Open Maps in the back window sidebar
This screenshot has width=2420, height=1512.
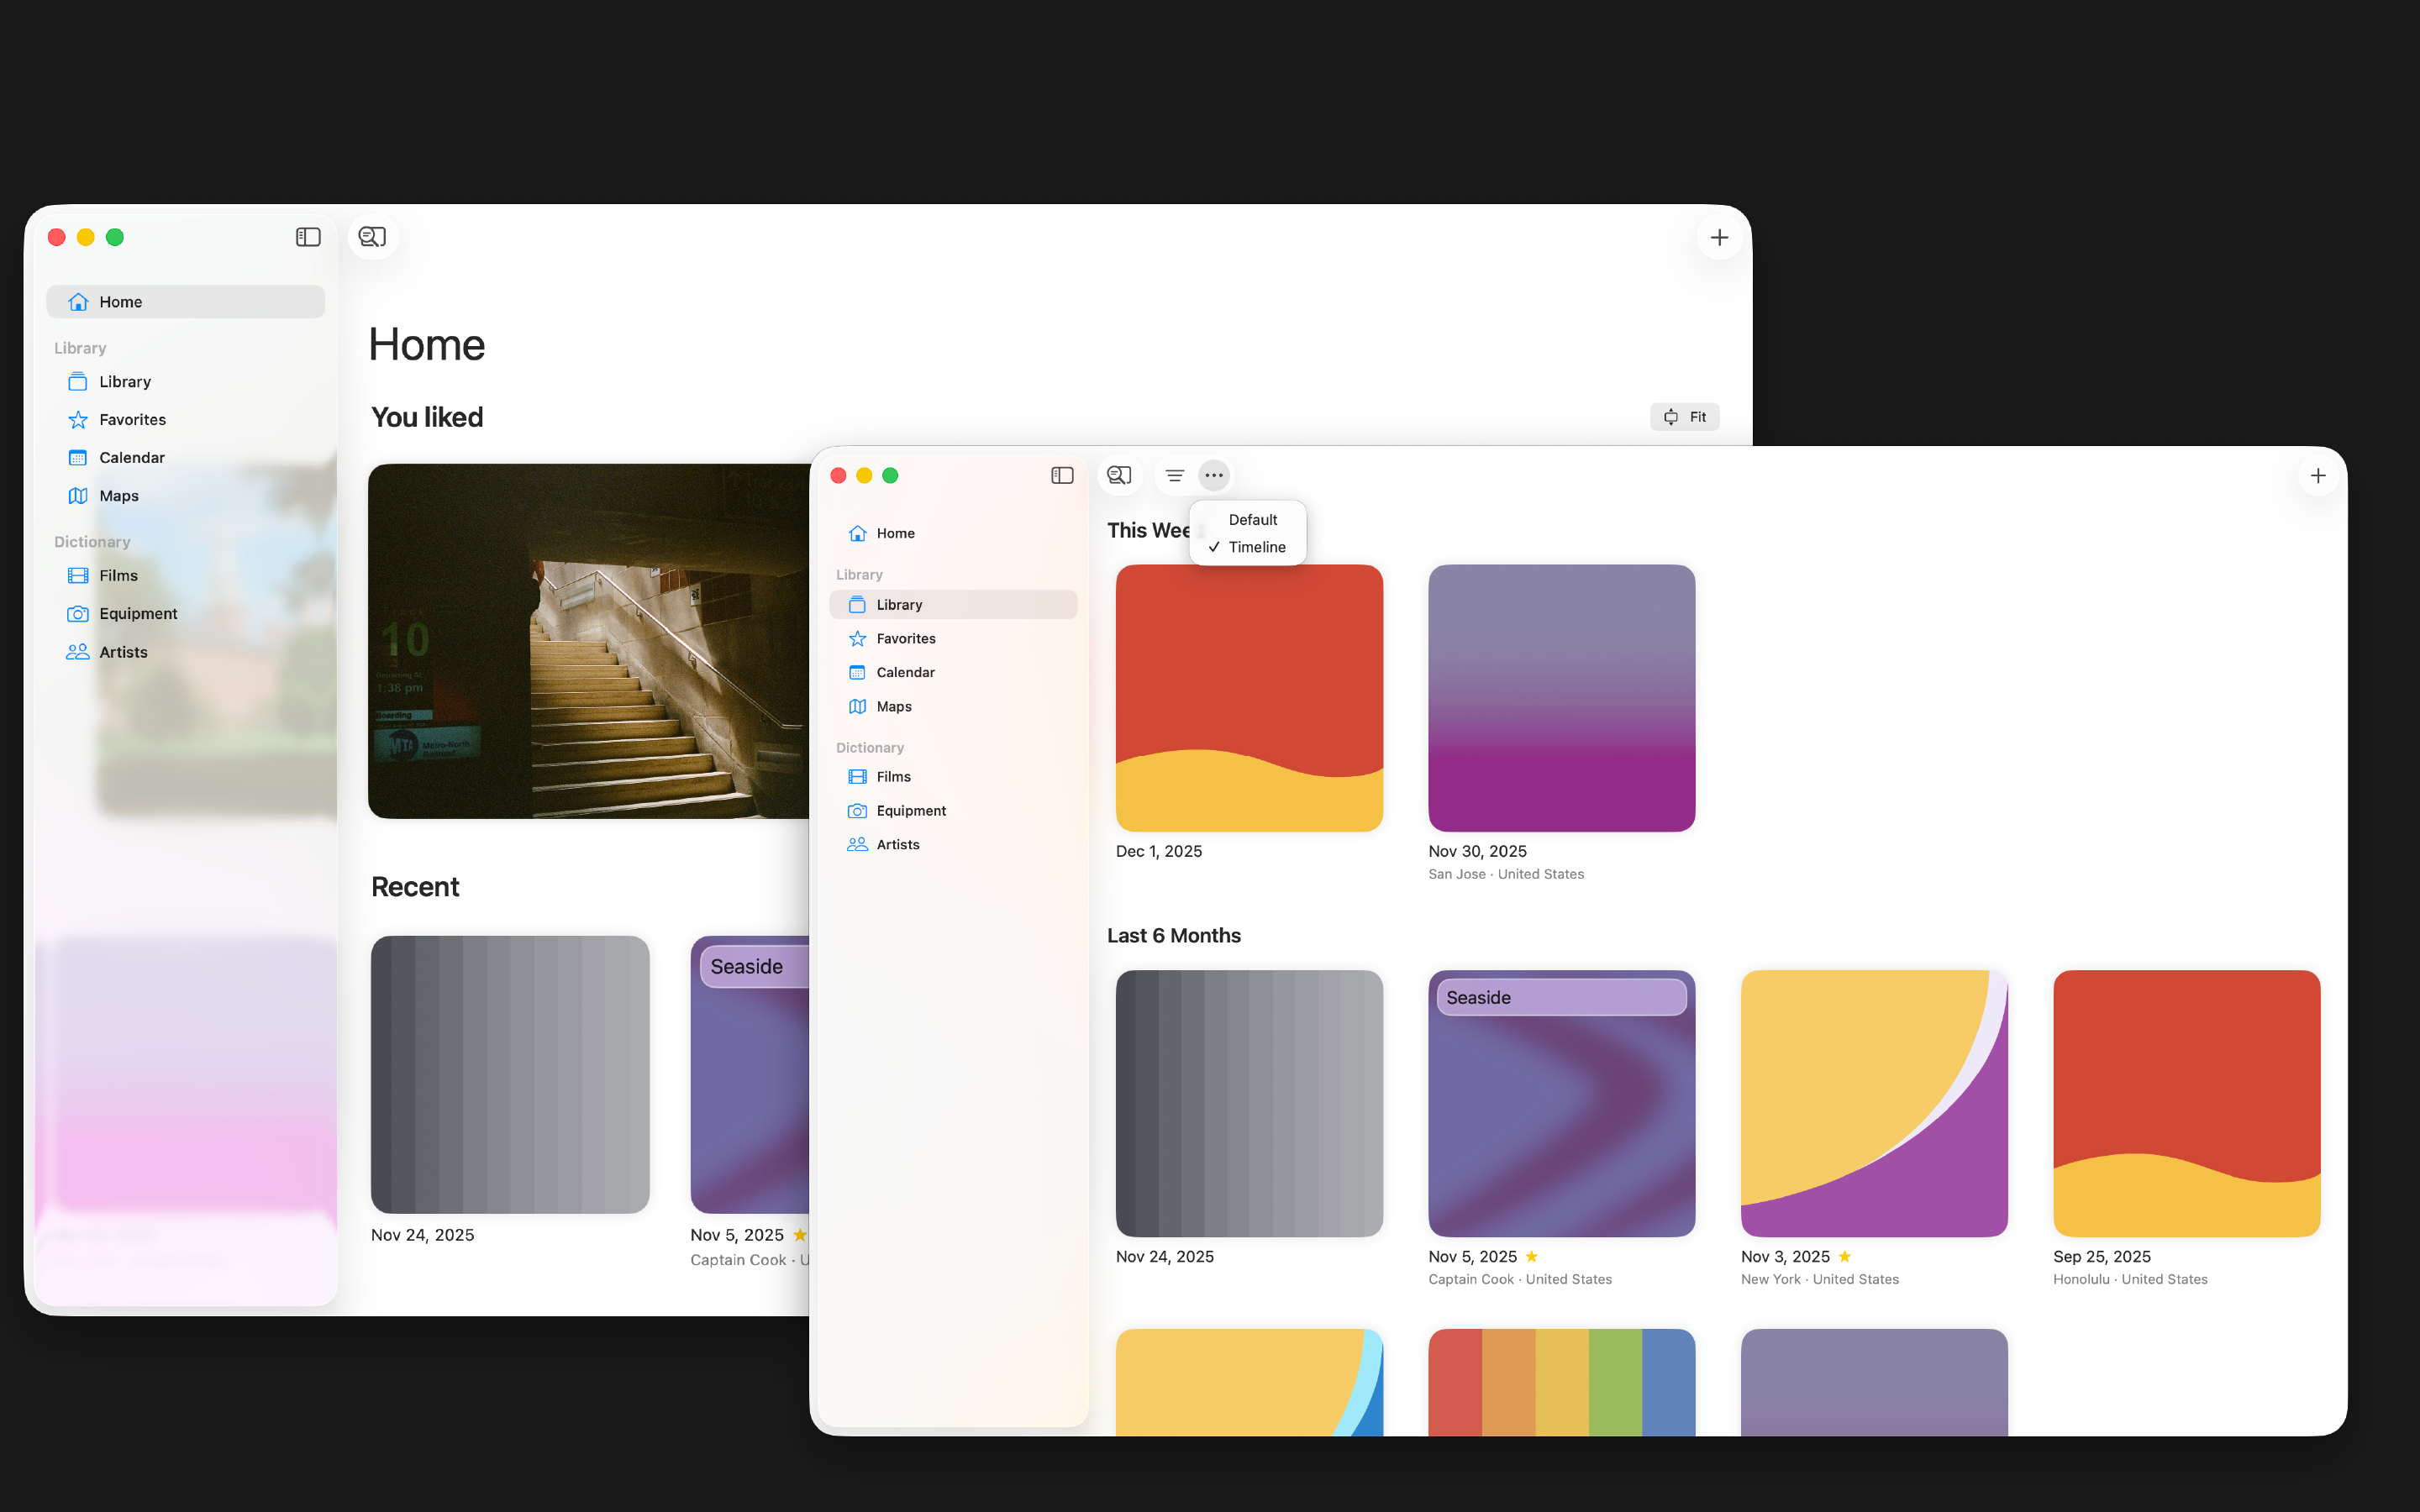click(118, 496)
